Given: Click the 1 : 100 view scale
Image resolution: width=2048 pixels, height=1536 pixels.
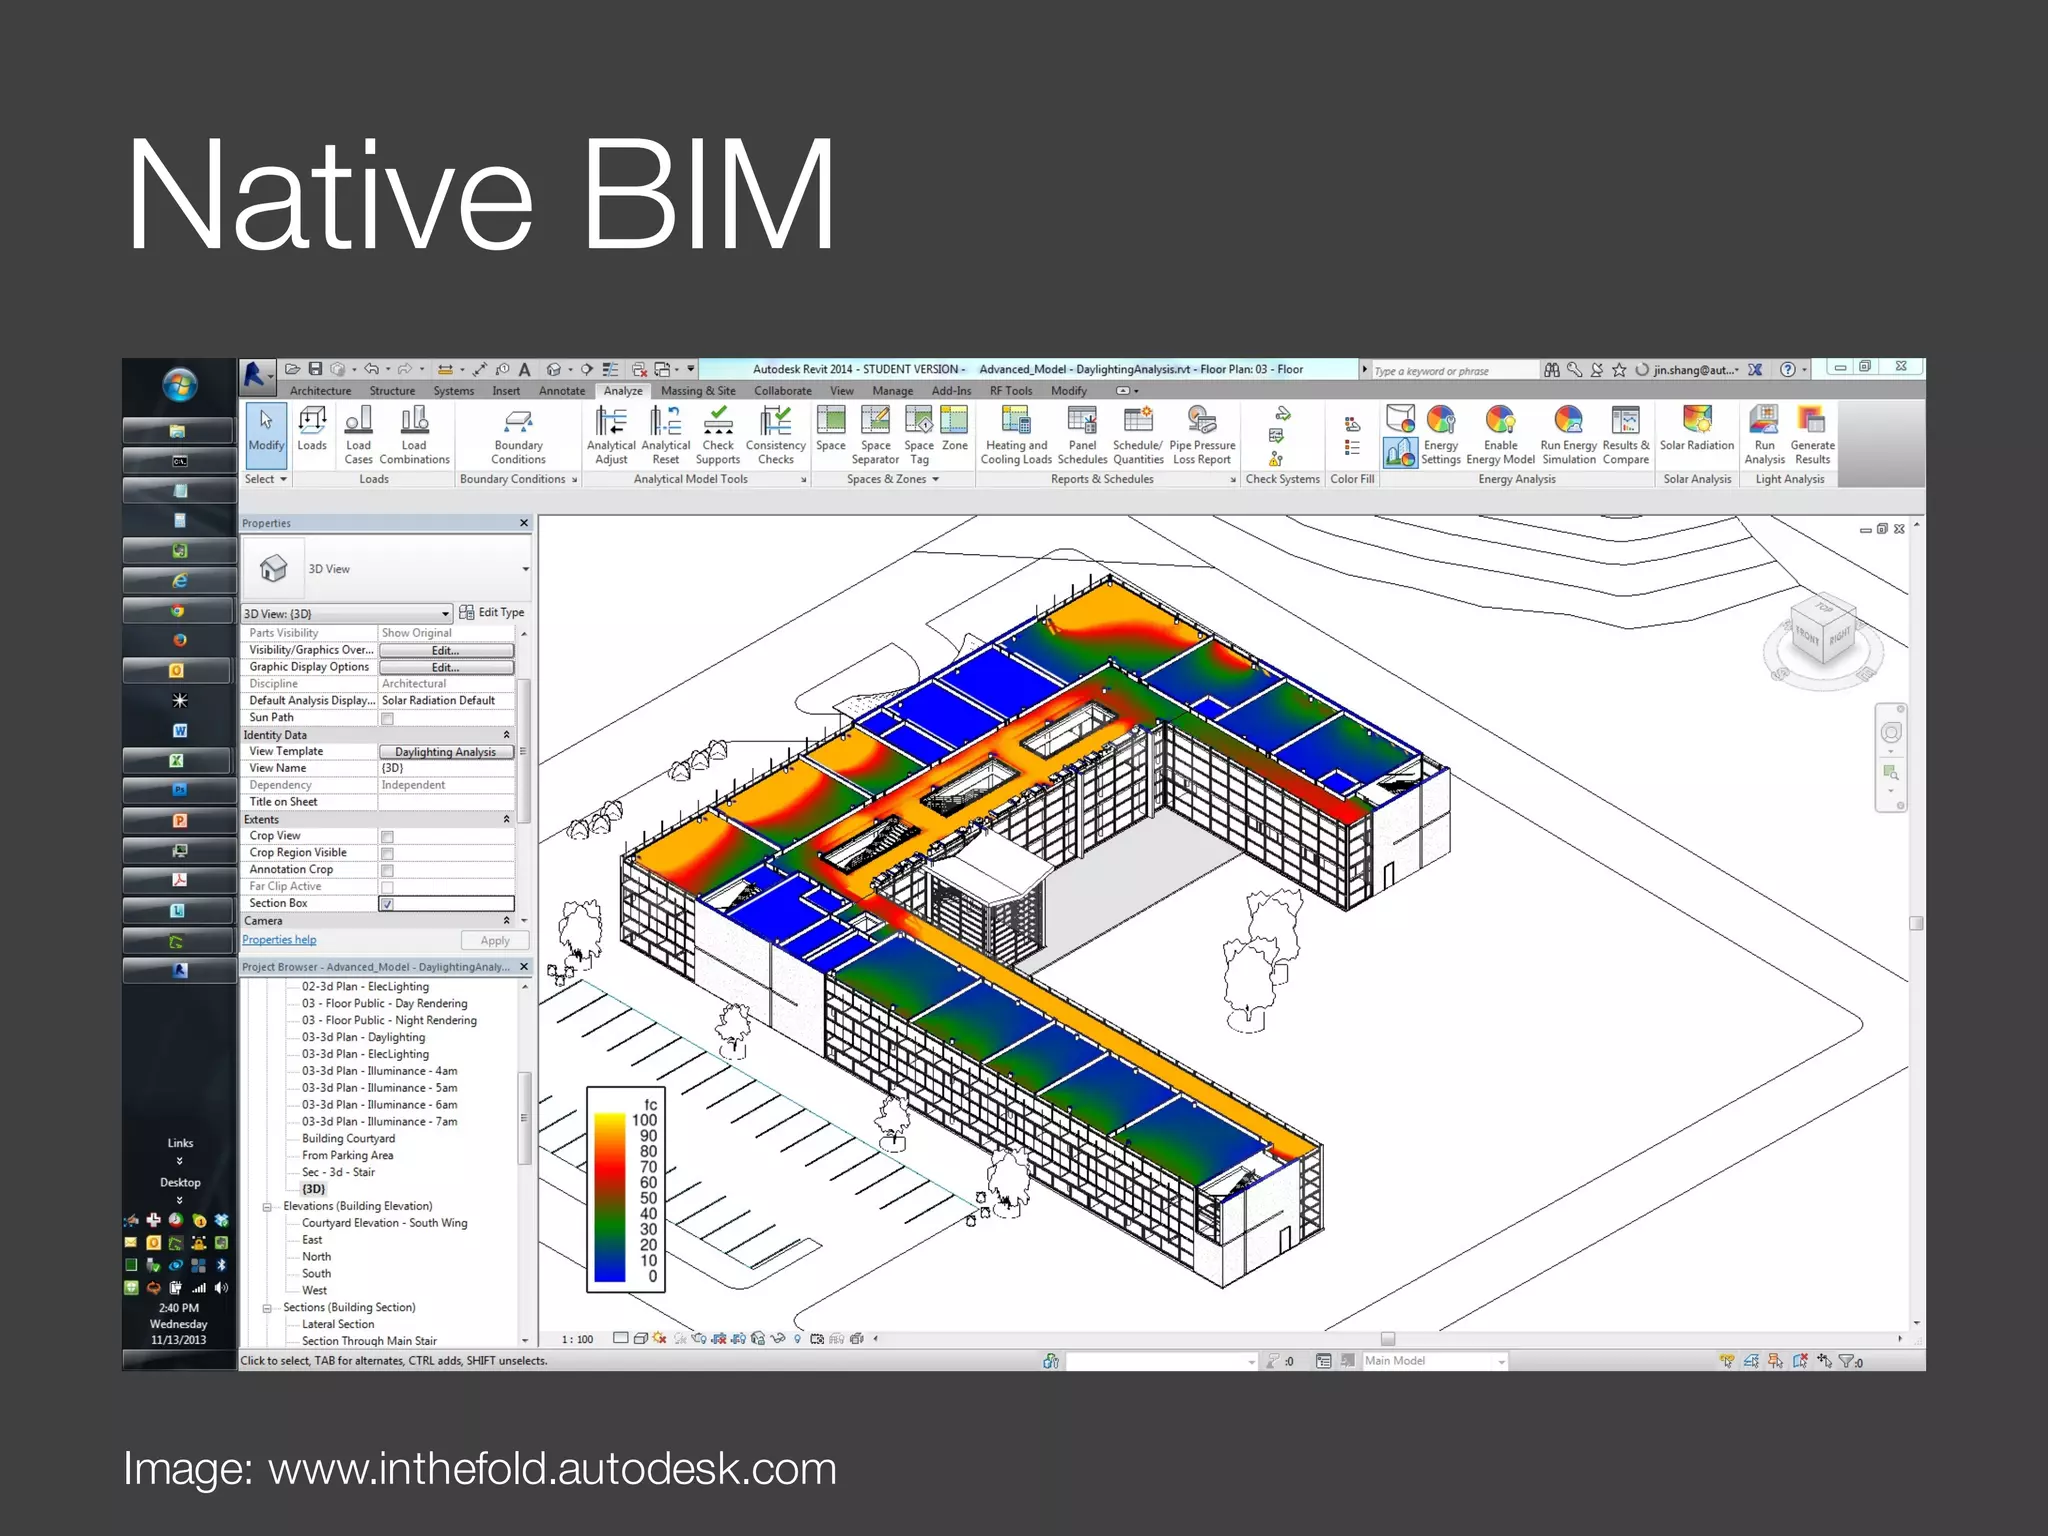Looking at the screenshot, I should tap(577, 1339).
